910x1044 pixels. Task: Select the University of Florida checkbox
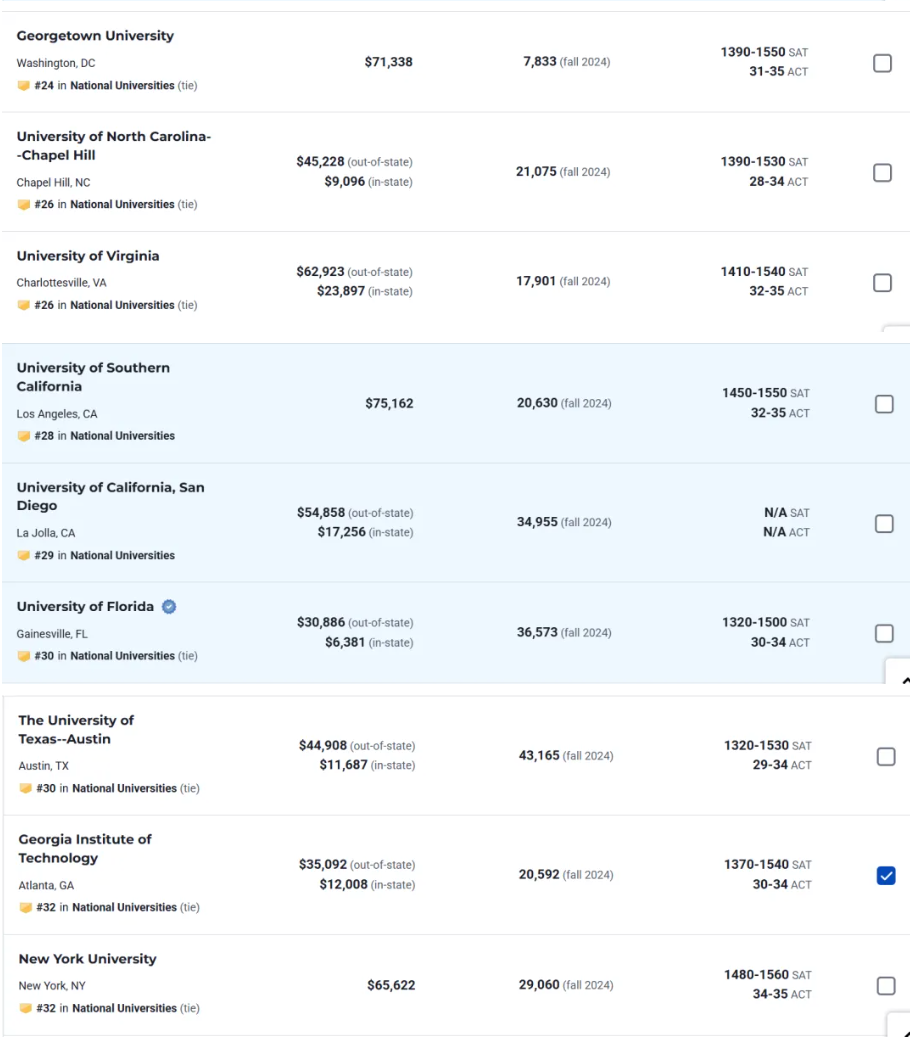click(884, 633)
